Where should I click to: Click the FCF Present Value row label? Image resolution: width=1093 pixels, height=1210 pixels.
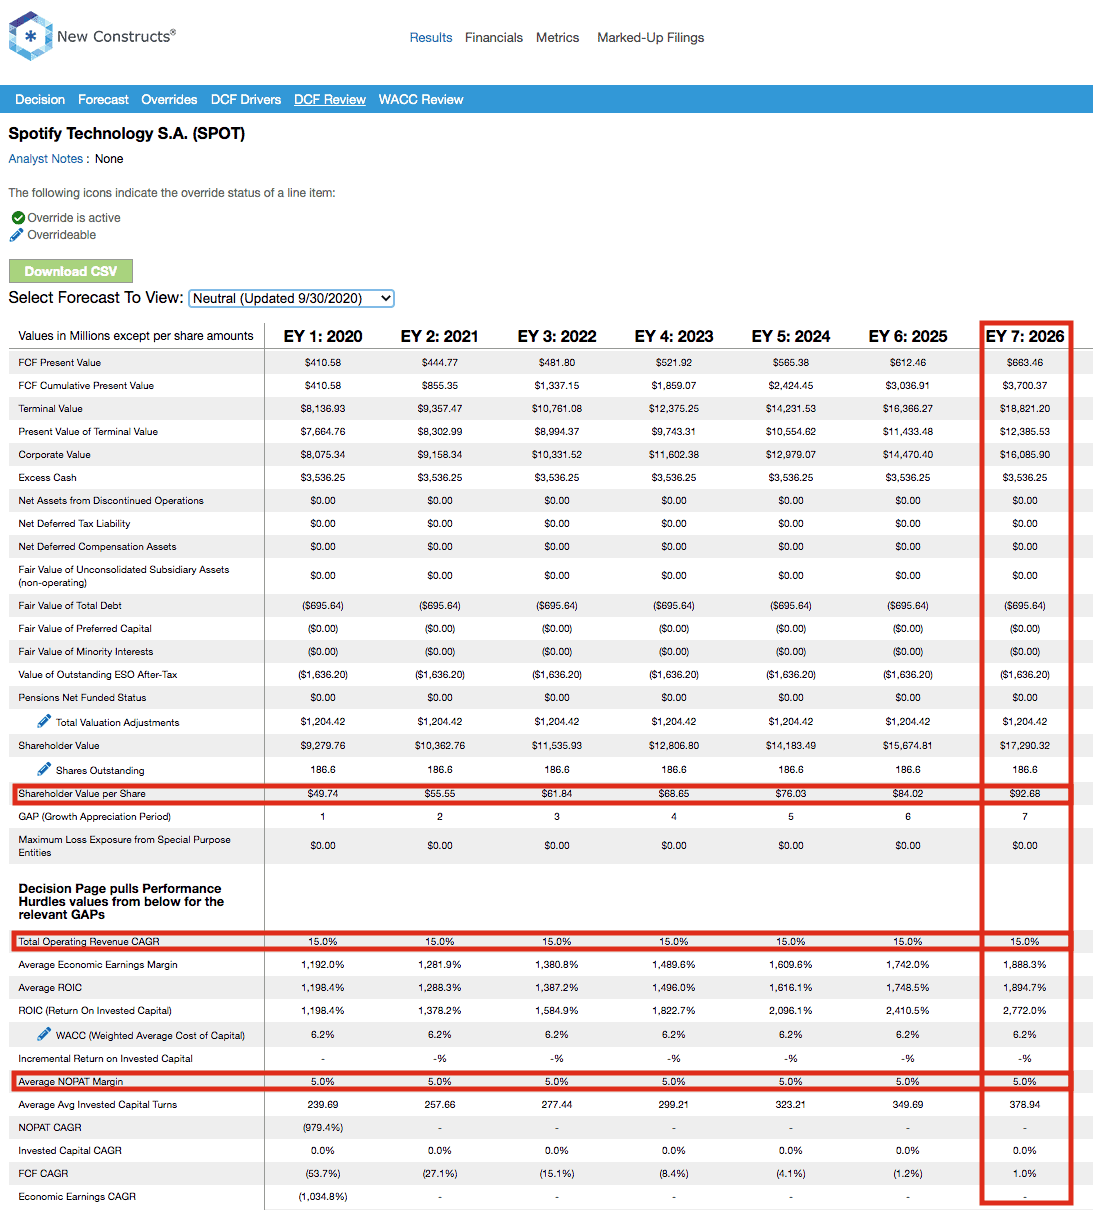(x=60, y=363)
